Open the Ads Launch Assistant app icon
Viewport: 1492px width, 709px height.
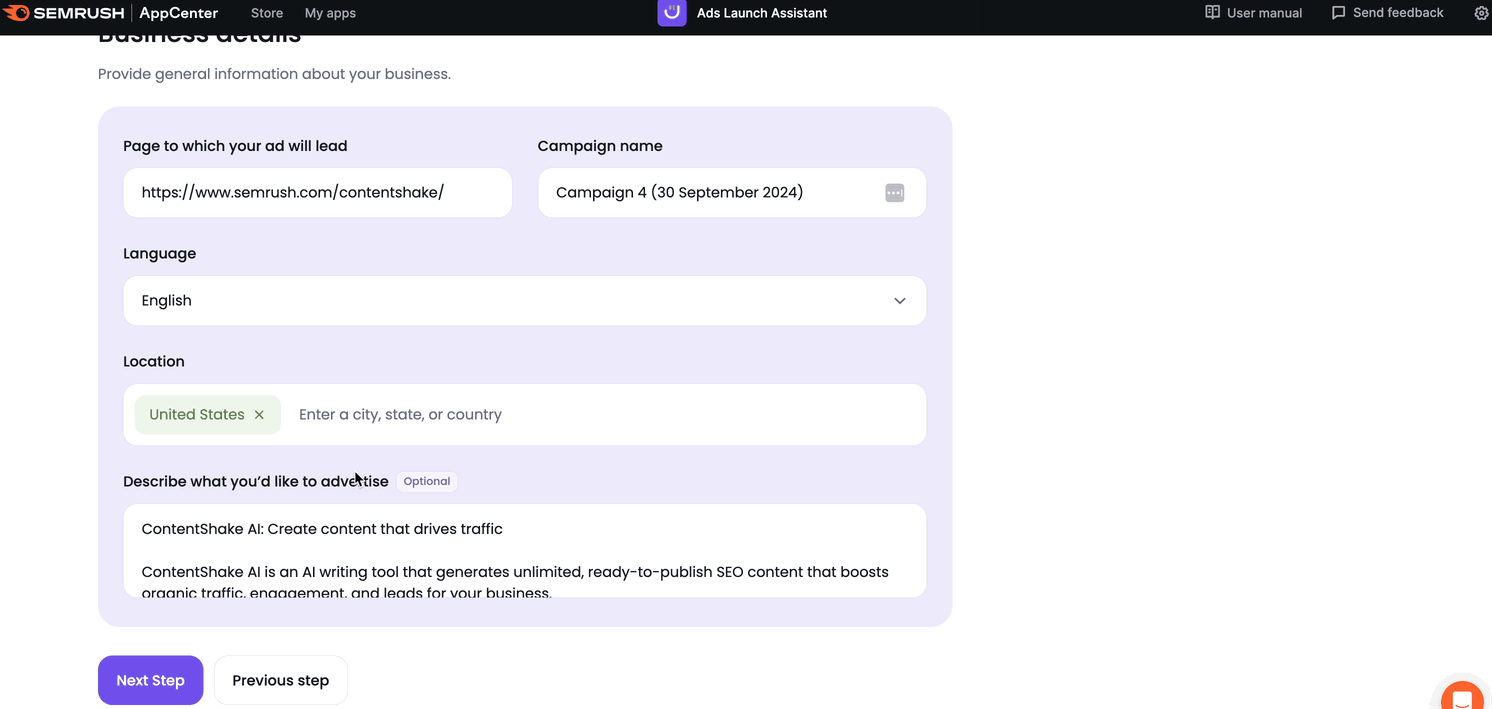tap(672, 13)
